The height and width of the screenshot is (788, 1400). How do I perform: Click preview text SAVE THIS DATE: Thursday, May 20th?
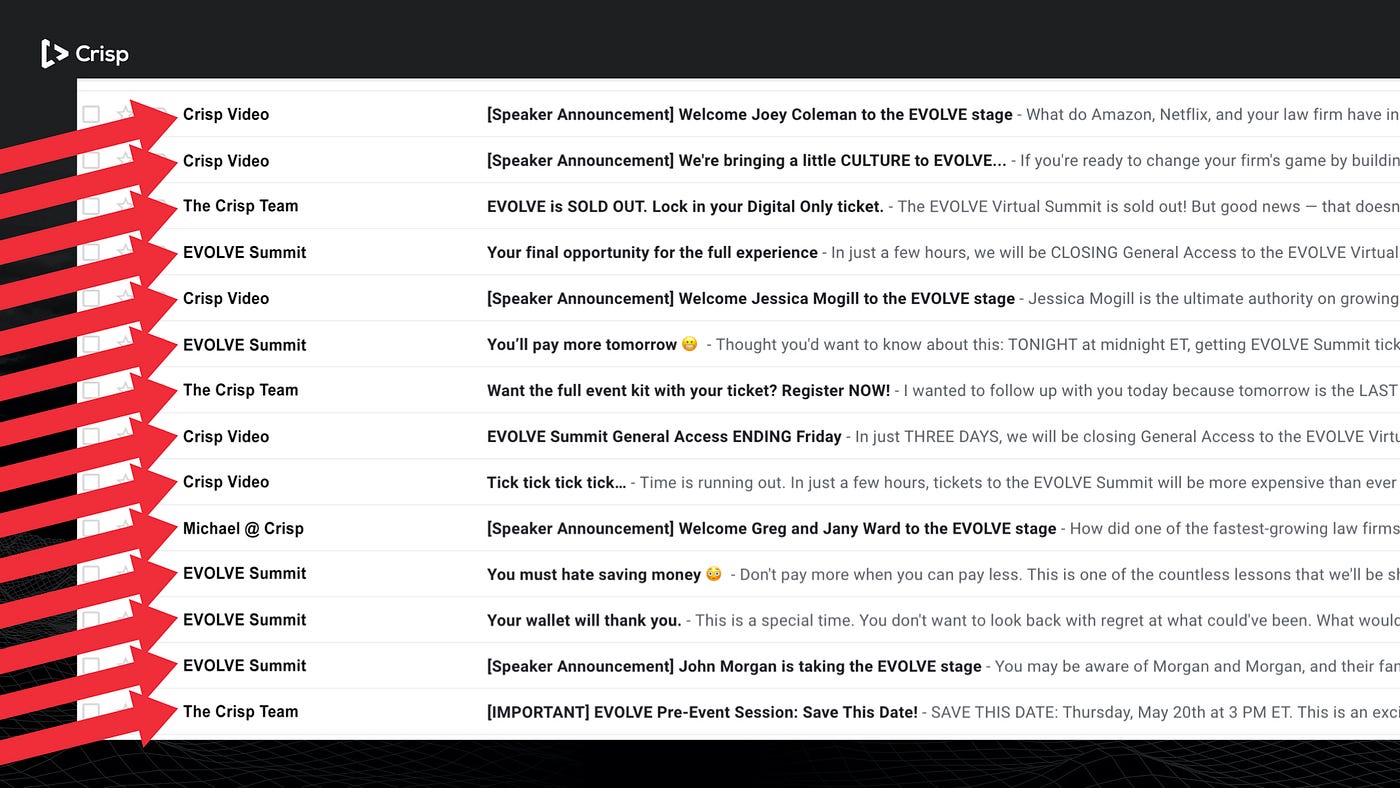click(x=1165, y=713)
